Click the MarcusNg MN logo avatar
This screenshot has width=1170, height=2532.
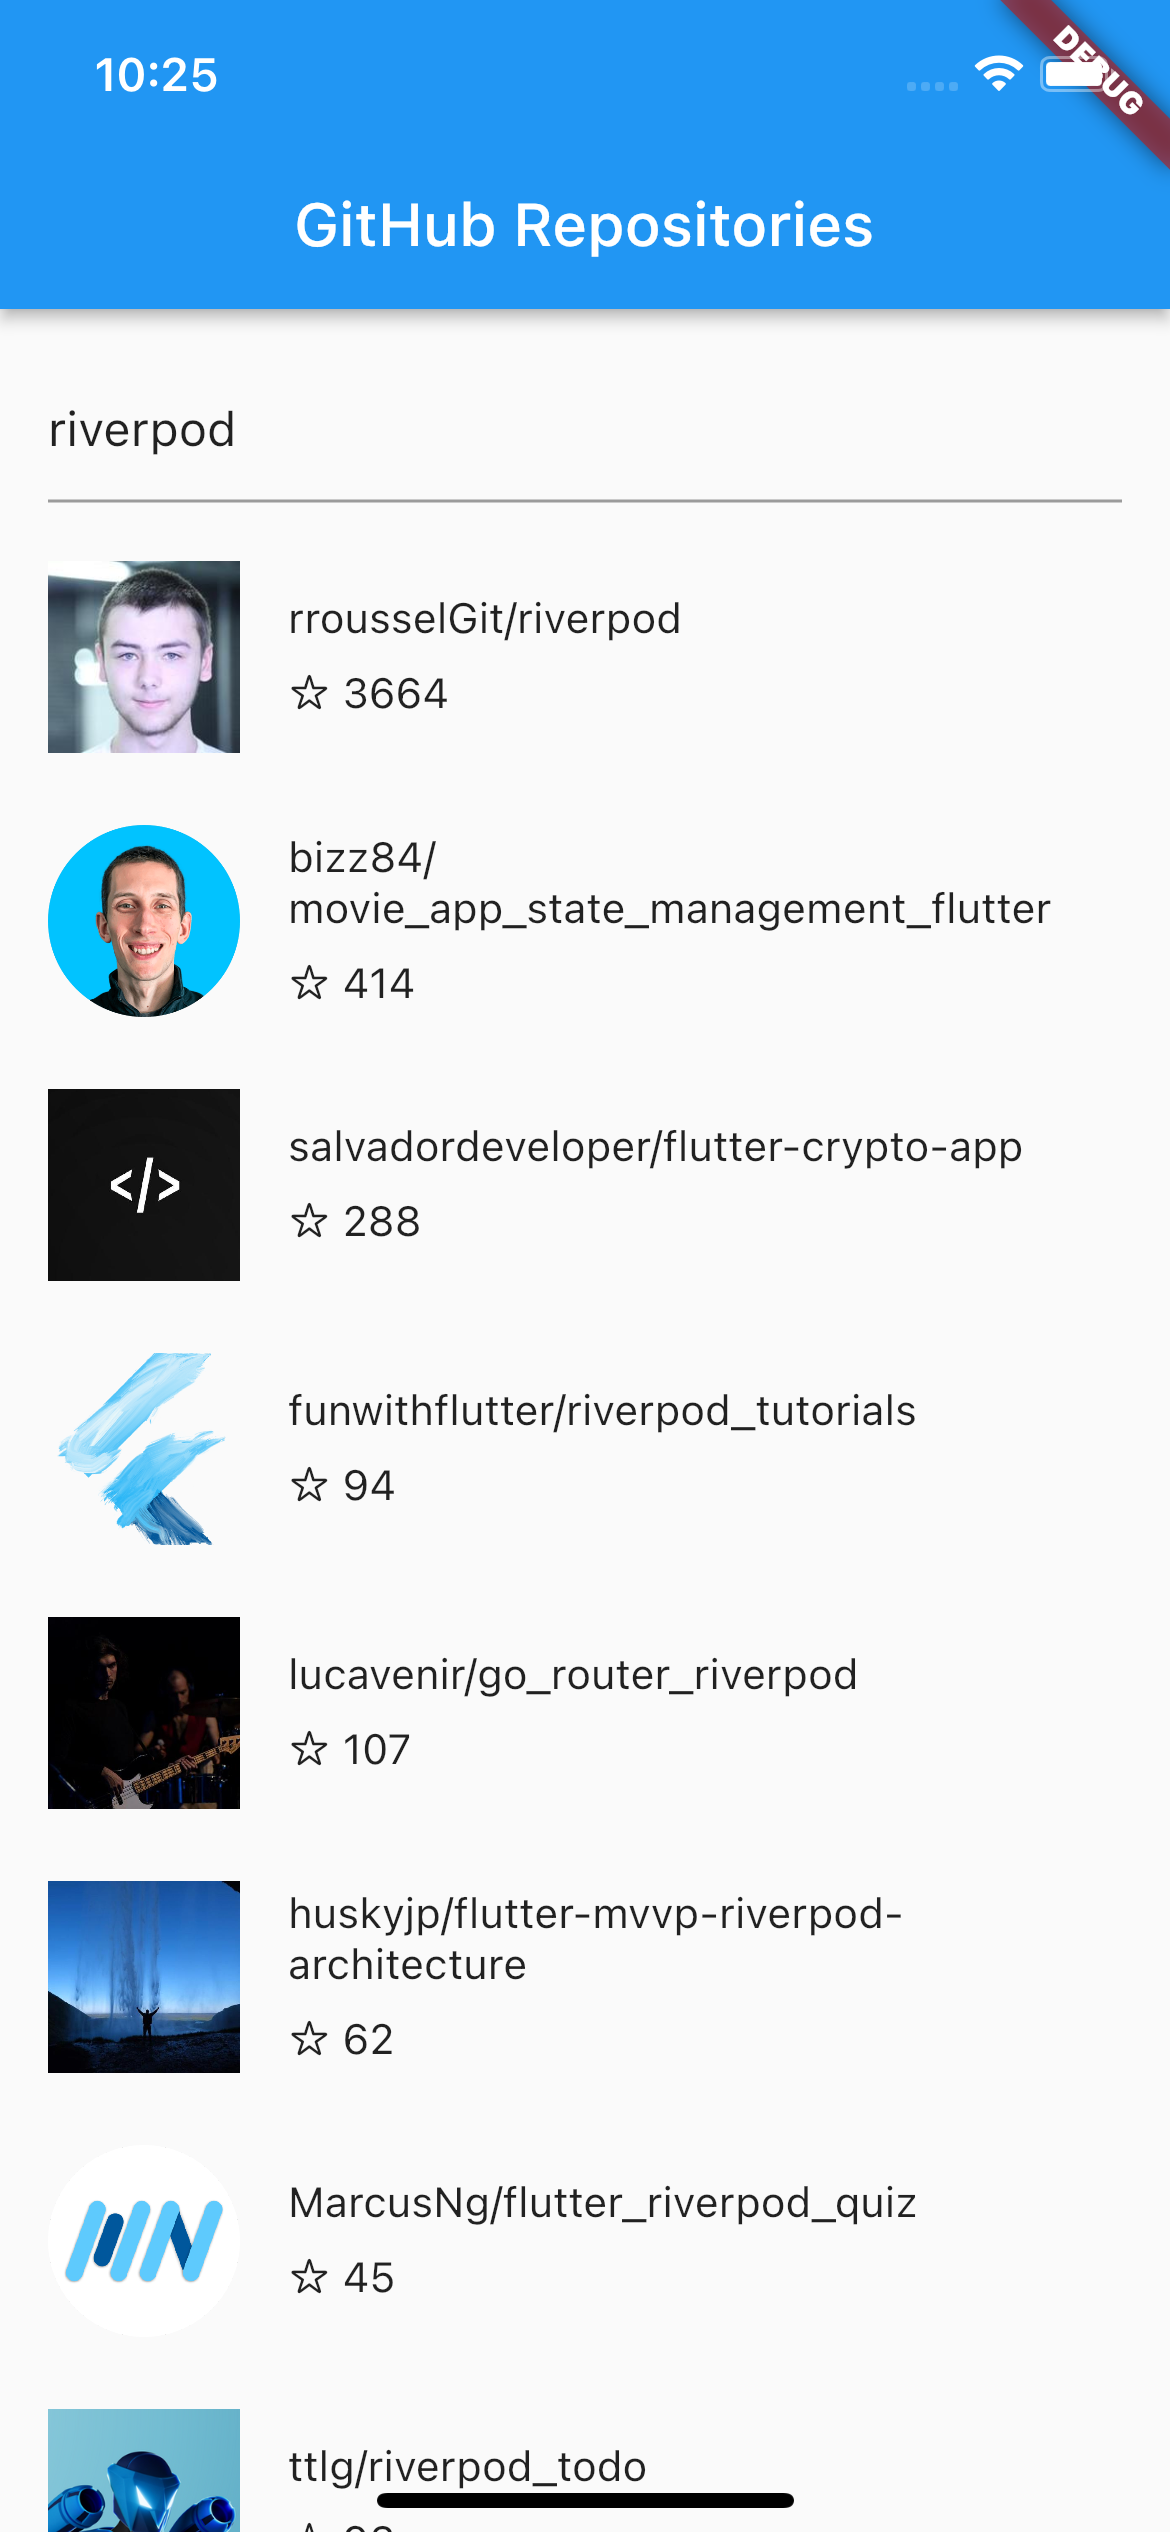(143, 2239)
